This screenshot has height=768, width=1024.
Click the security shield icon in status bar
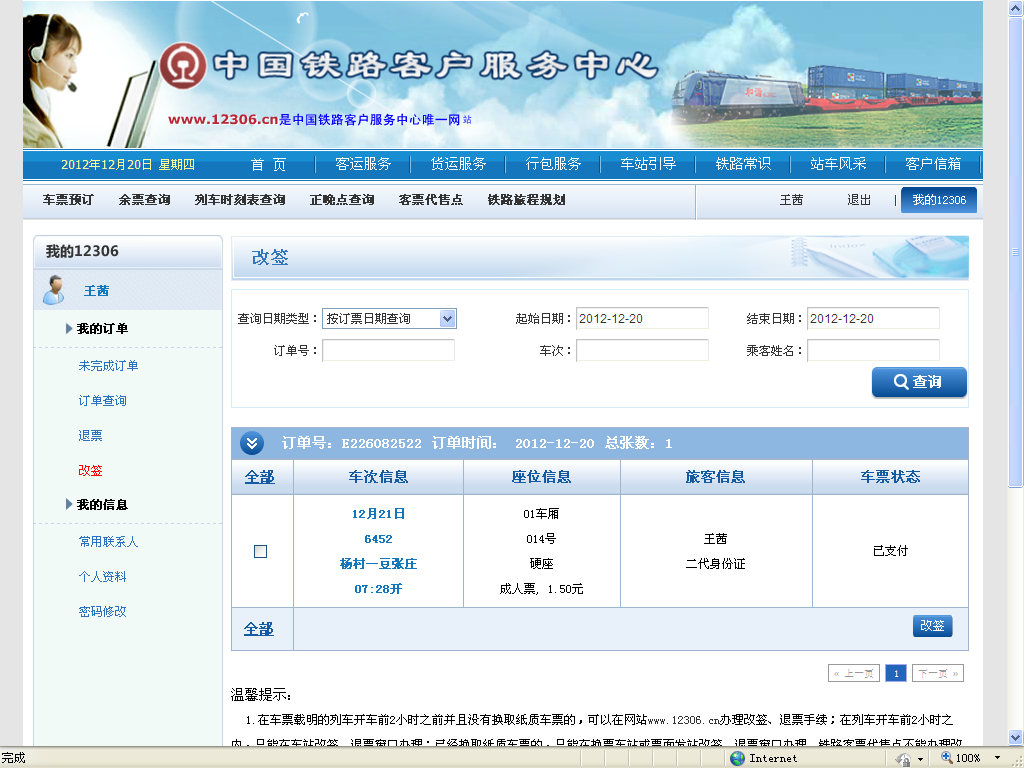tap(904, 758)
